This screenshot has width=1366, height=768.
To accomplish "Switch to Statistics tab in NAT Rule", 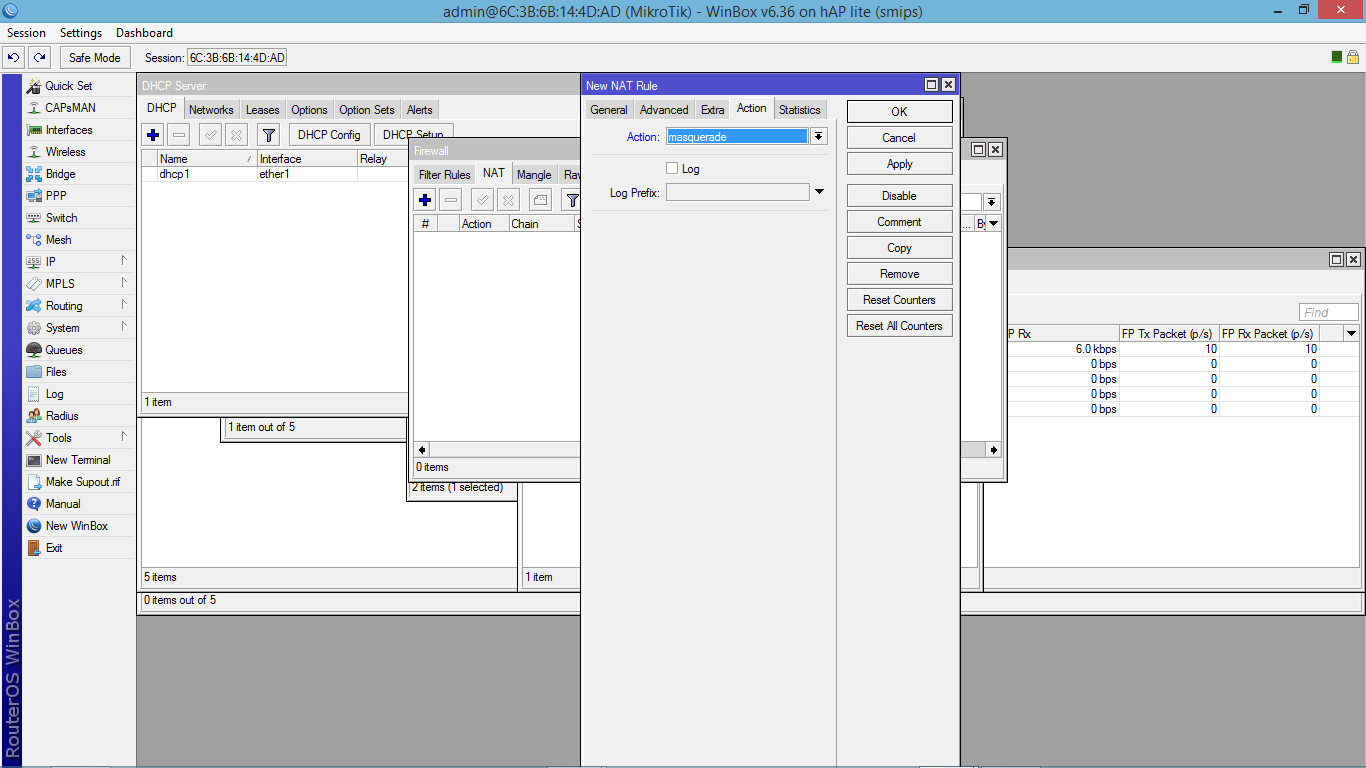I will (800, 110).
